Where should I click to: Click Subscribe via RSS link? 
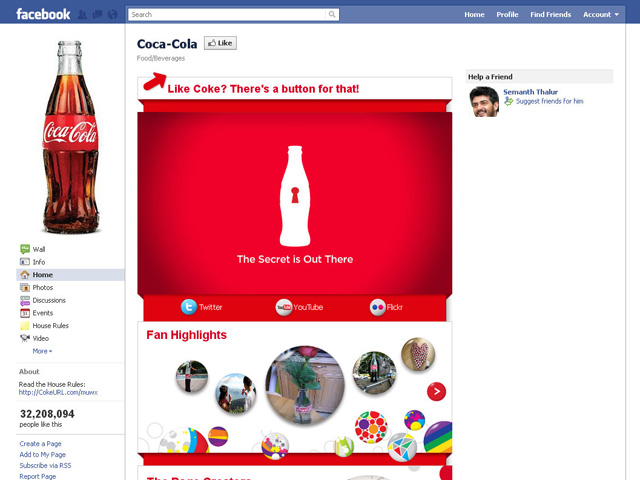coord(45,466)
